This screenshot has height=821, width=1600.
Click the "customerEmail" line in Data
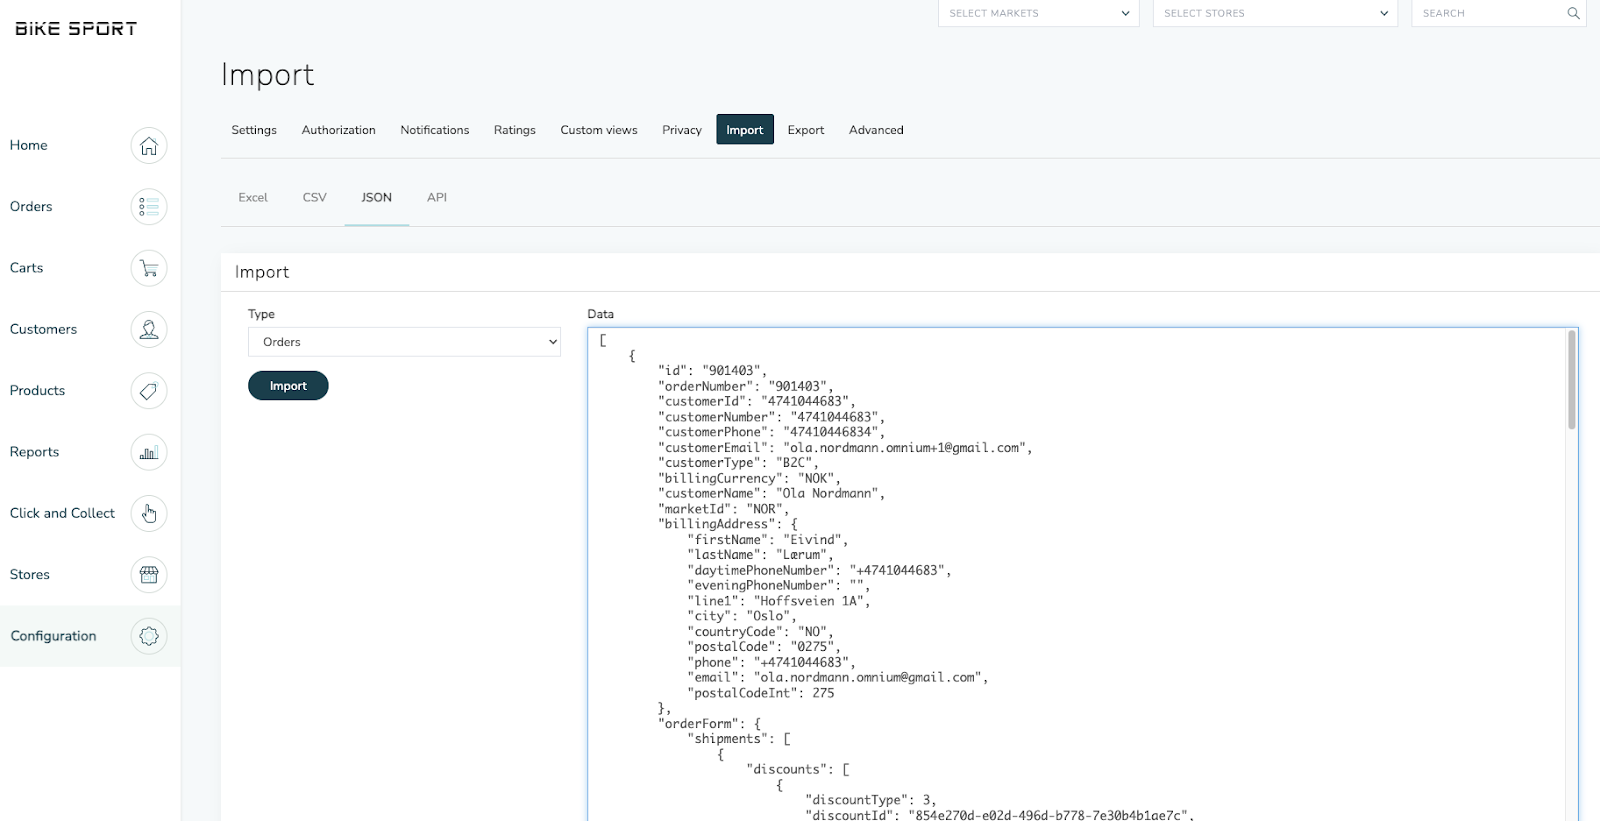coord(845,448)
